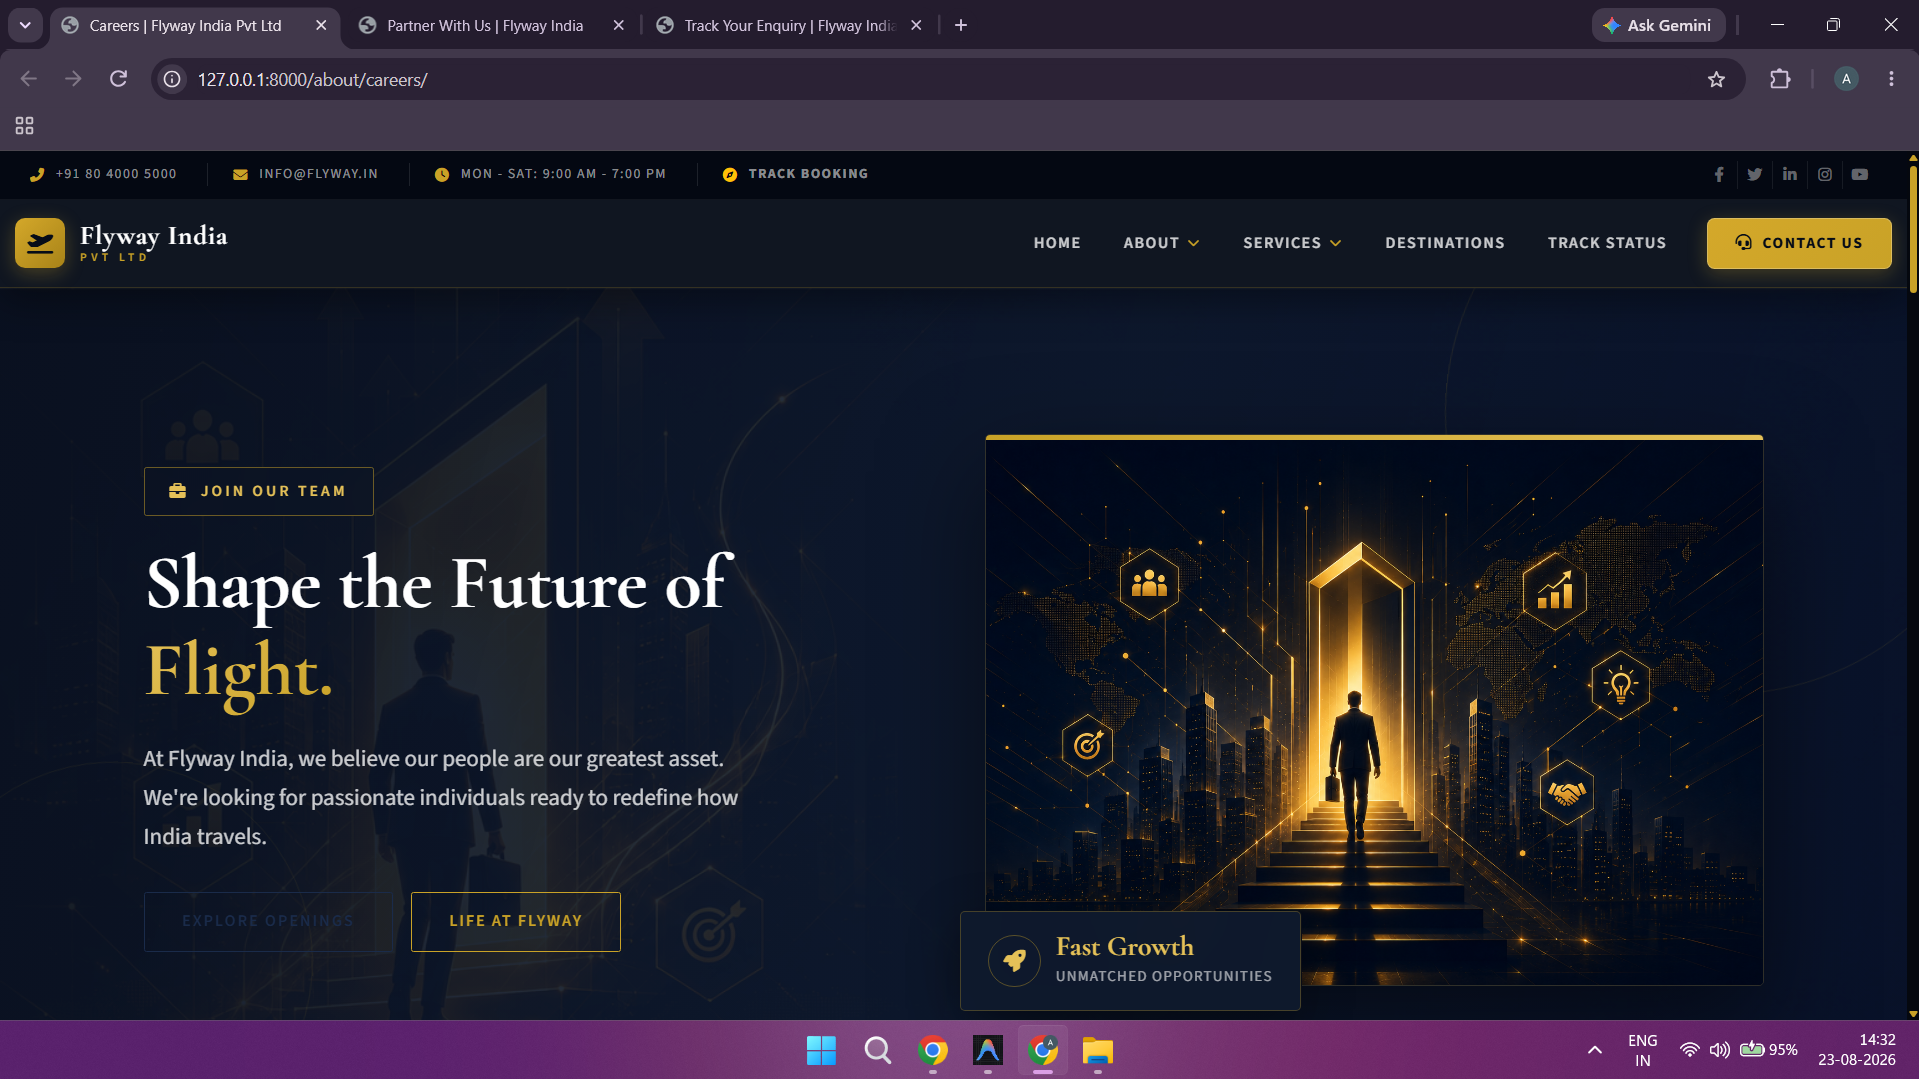This screenshot has width=1919, height=1079.
Task: Open the Chrome apps grid shortcut
Action: click(x=24, y=126)
